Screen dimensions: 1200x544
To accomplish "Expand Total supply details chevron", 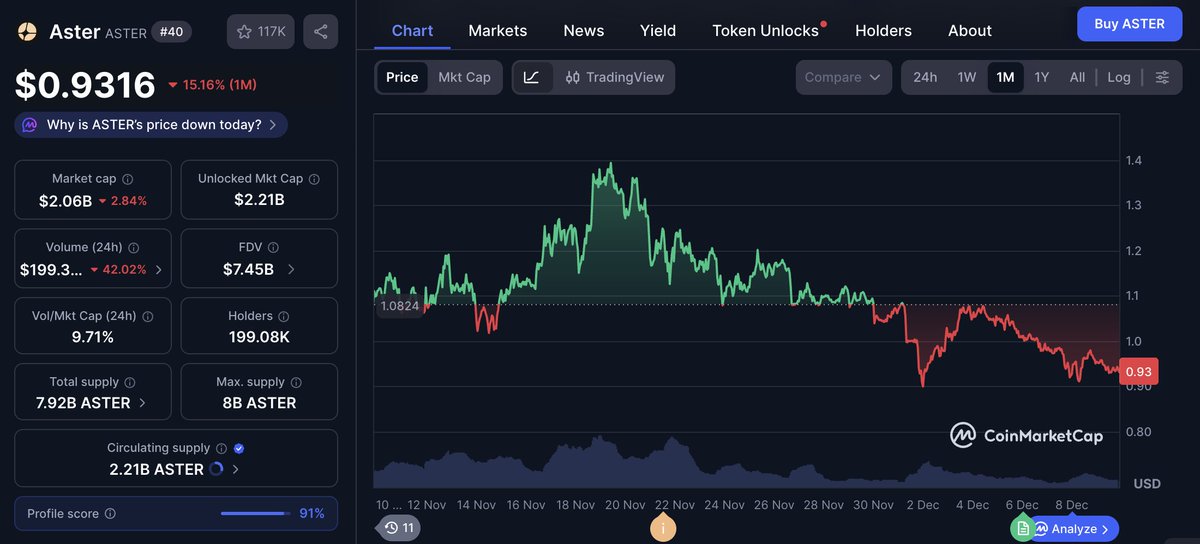I will (x=142, y=403).
